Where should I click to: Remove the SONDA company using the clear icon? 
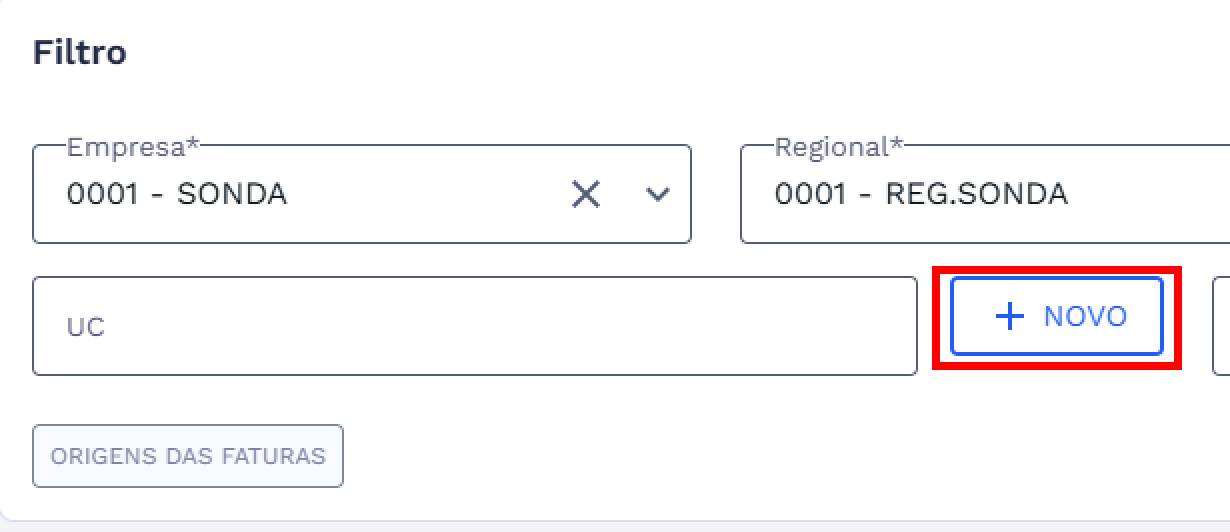click(585, 194)
